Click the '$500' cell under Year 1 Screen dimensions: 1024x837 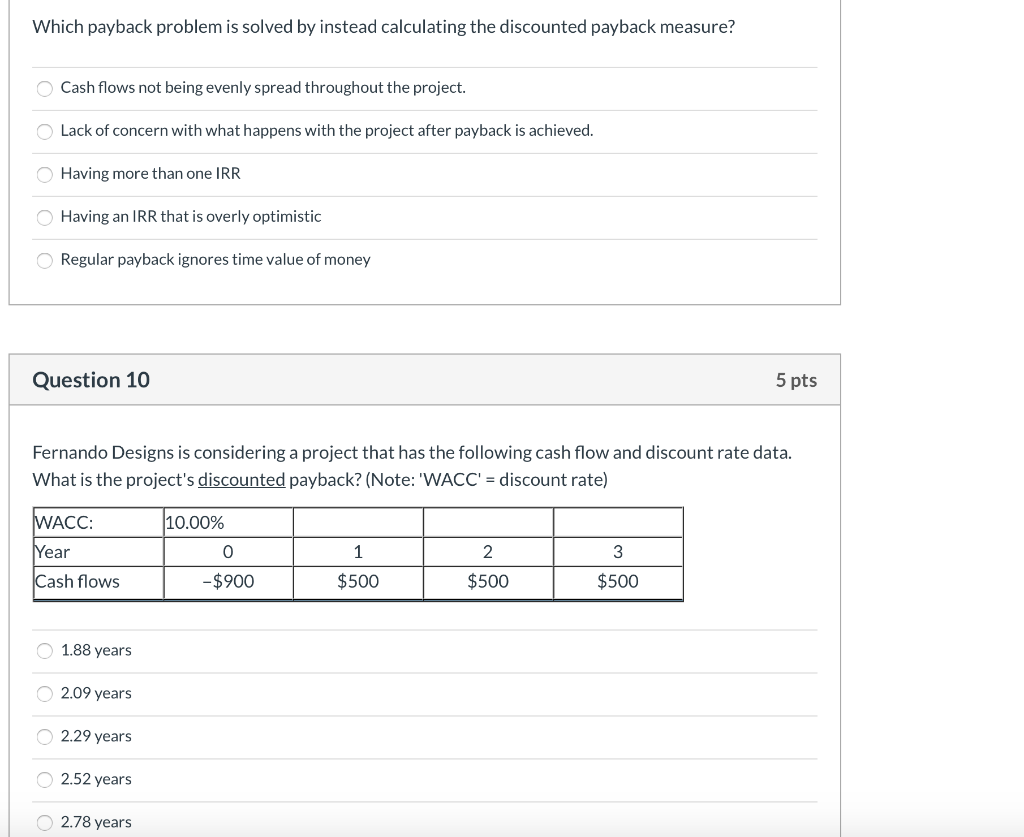click(357, 581)
